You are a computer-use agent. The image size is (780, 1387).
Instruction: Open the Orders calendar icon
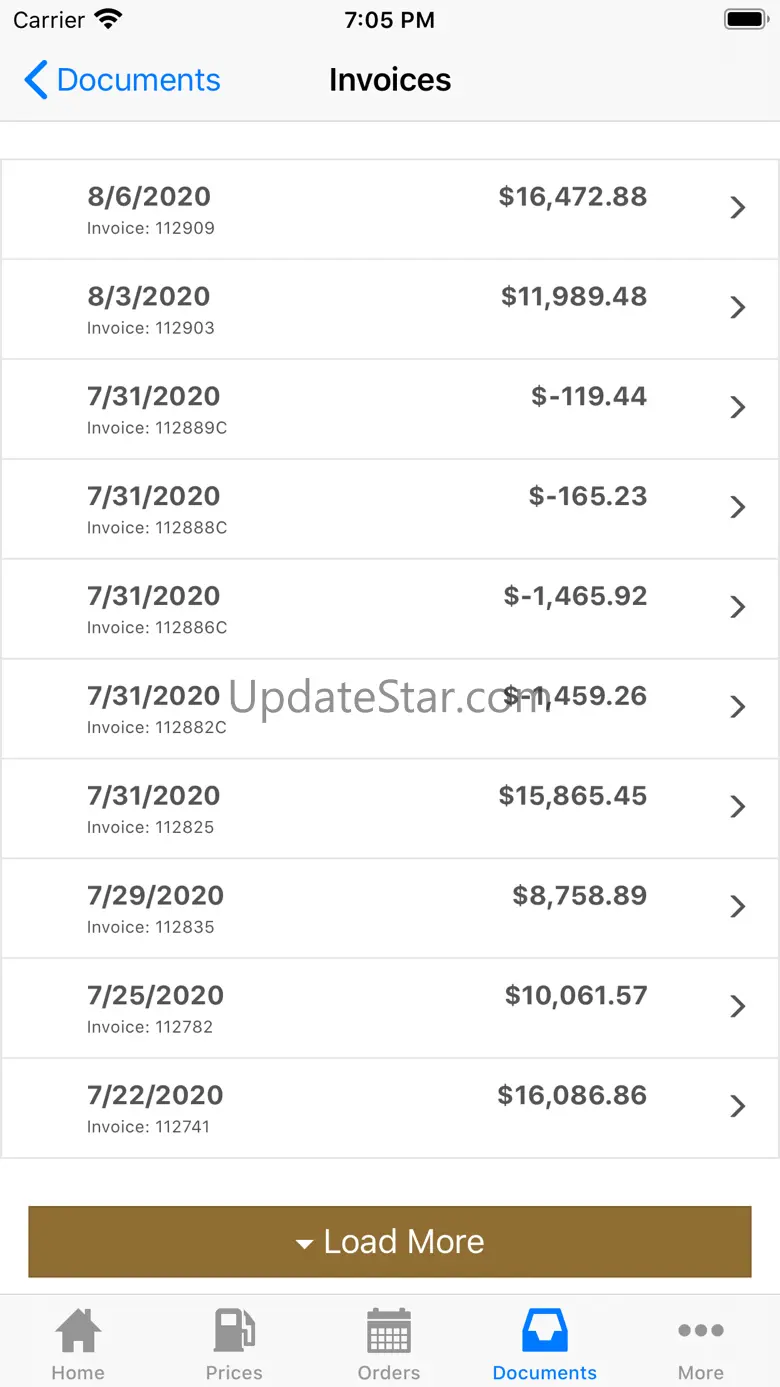click(389, 1330)
